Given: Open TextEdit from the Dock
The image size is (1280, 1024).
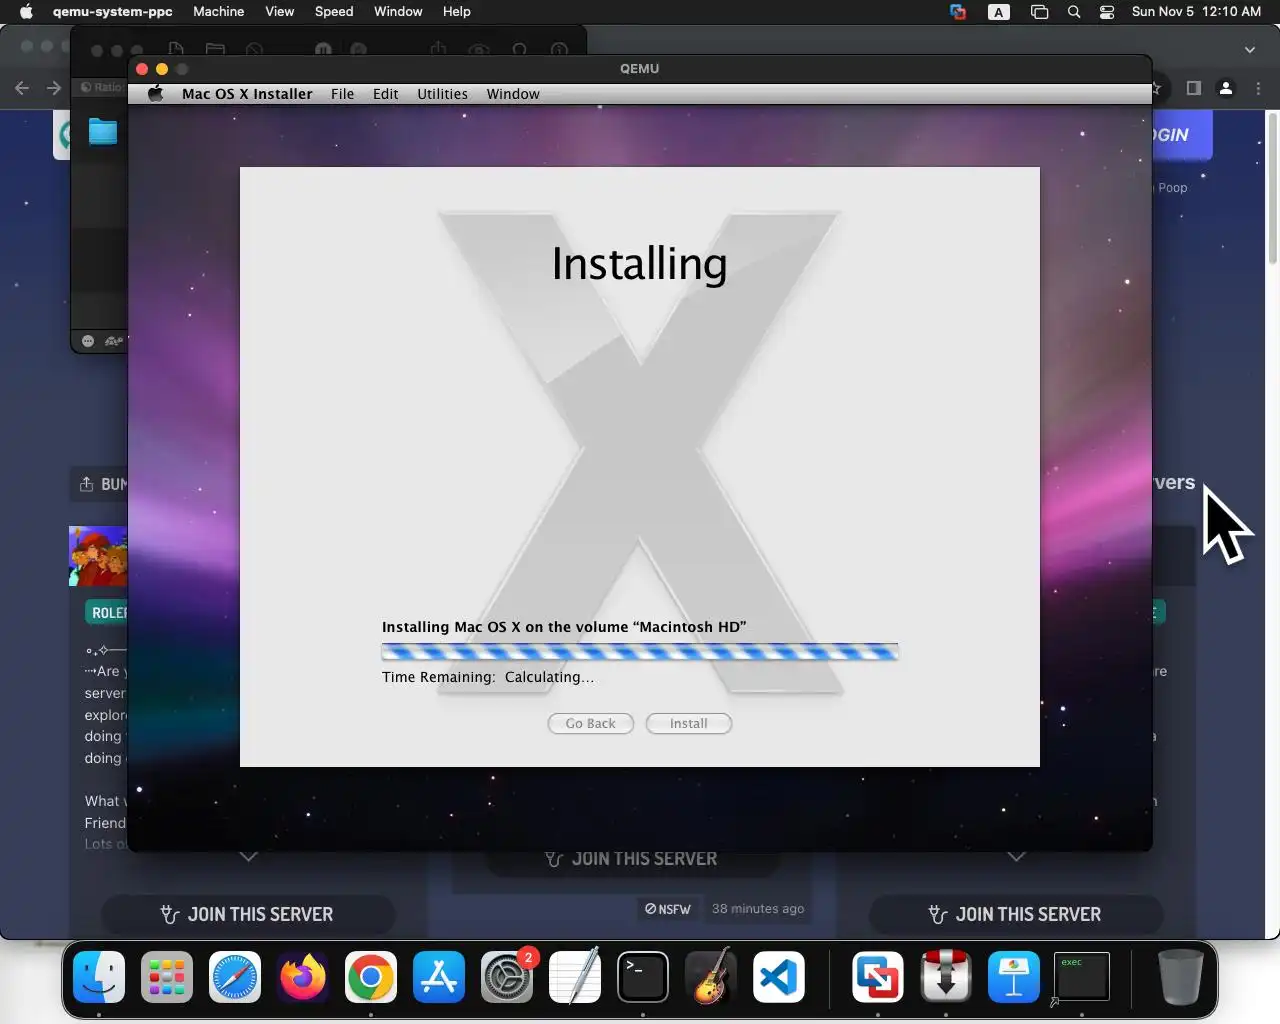Looking at the screenshot, I should 575,976.
